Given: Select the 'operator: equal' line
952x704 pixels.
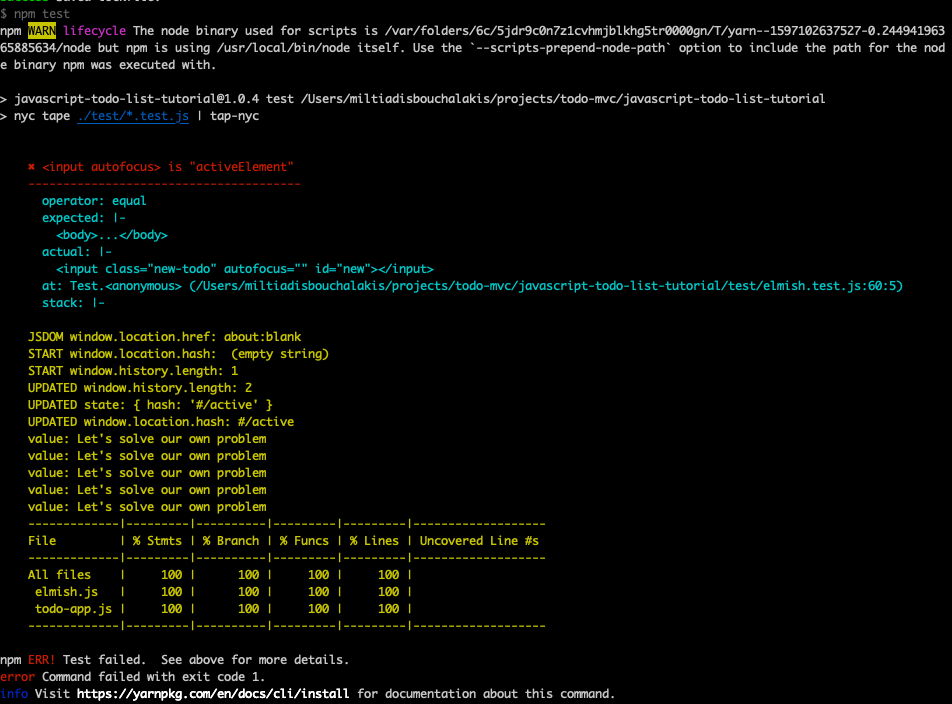Looking at the screenshot, I should [x=94, y=201].
